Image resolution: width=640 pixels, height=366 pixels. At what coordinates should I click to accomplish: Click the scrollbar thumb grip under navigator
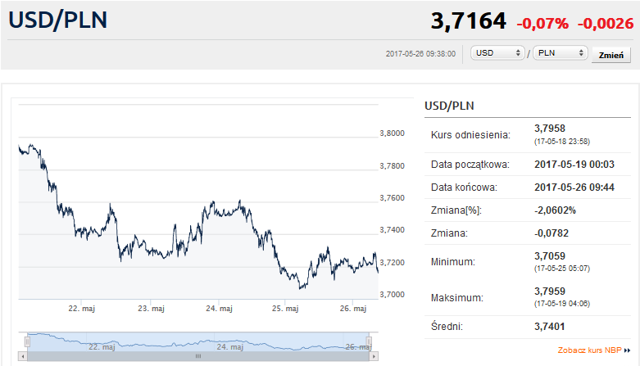pyautogui.click(x=198, y=356)
